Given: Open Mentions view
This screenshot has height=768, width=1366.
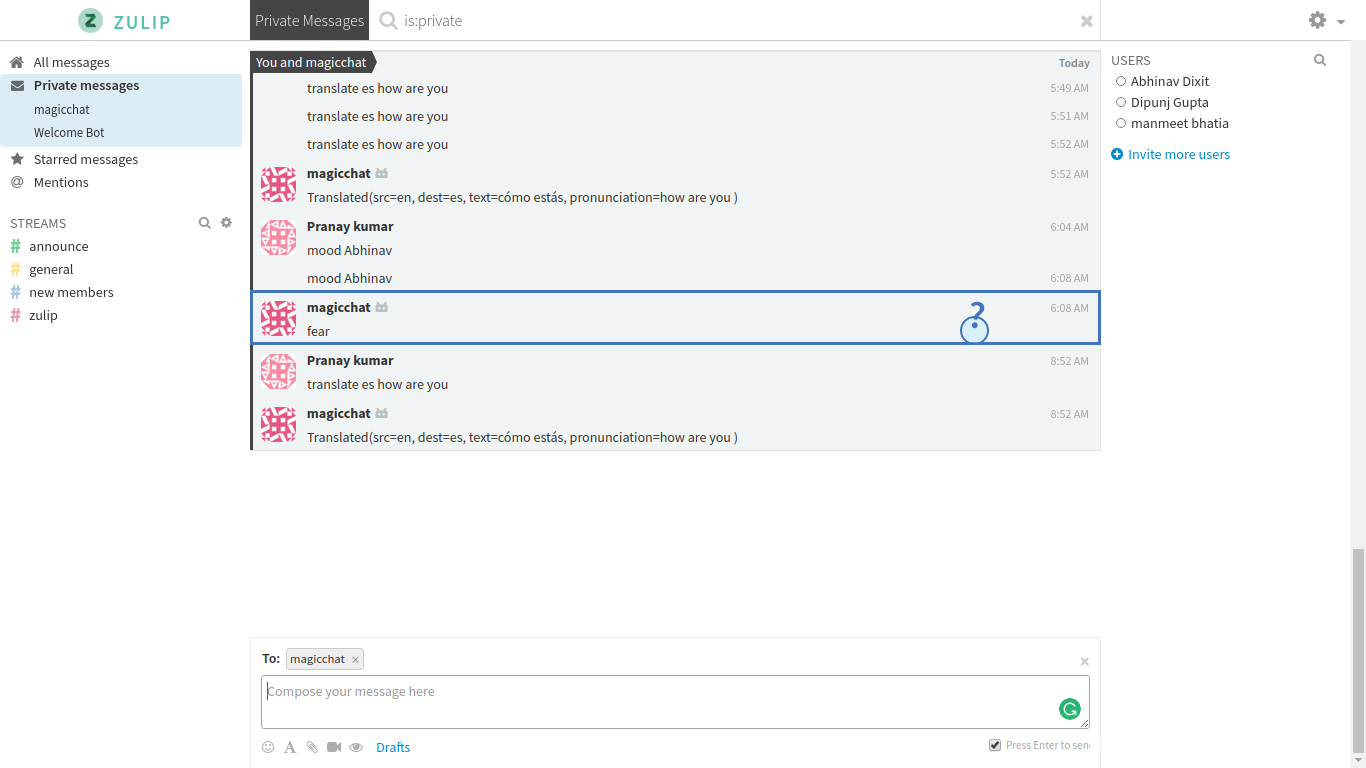Looking at the screenshot, I should pos(61,182).
